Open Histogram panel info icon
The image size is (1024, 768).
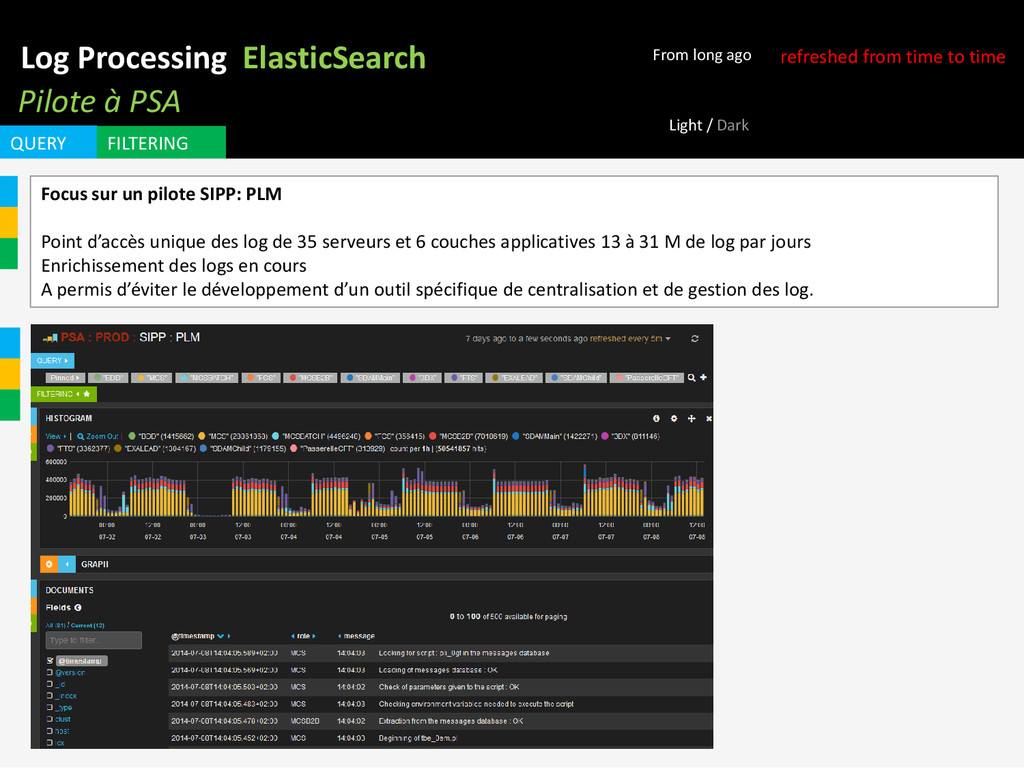tap(656, 419)
